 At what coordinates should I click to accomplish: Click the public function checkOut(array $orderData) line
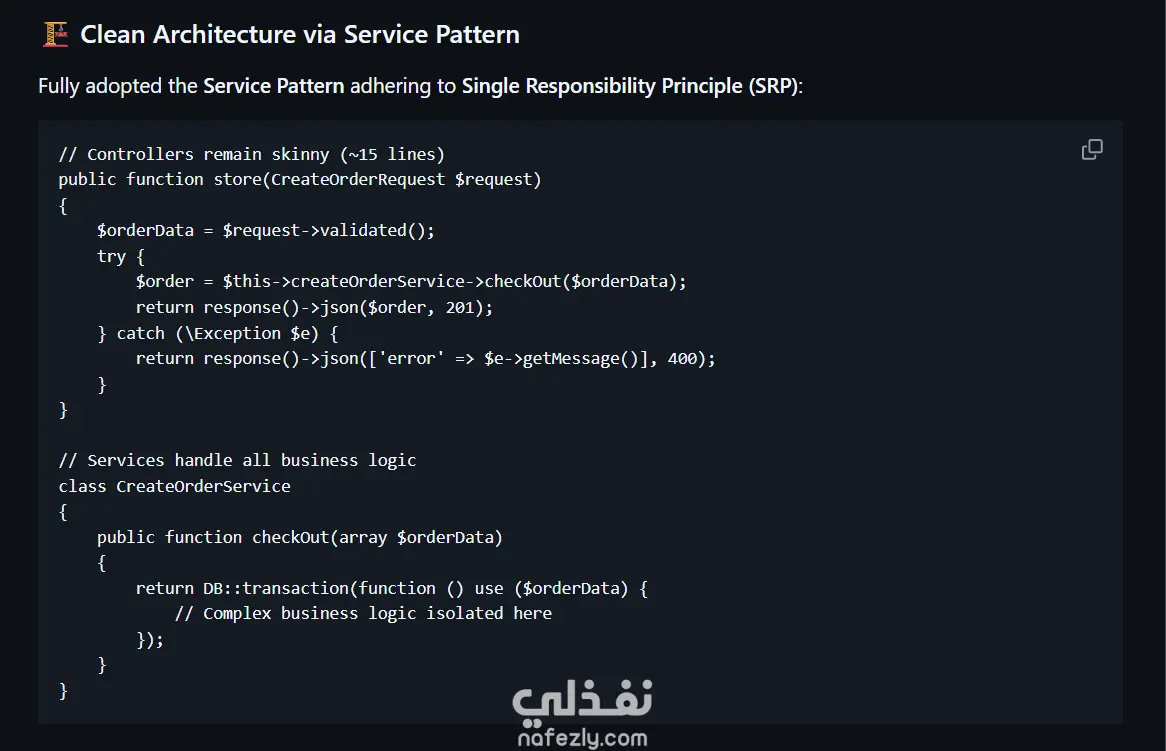pyautogui.click(x=299, y=537)
